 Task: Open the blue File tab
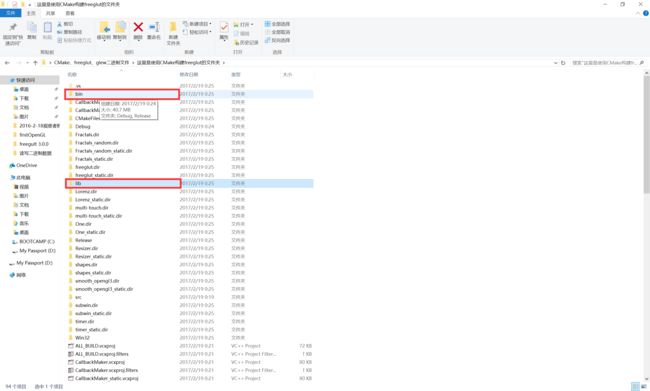pyautogui.click(x=10, y=13)
